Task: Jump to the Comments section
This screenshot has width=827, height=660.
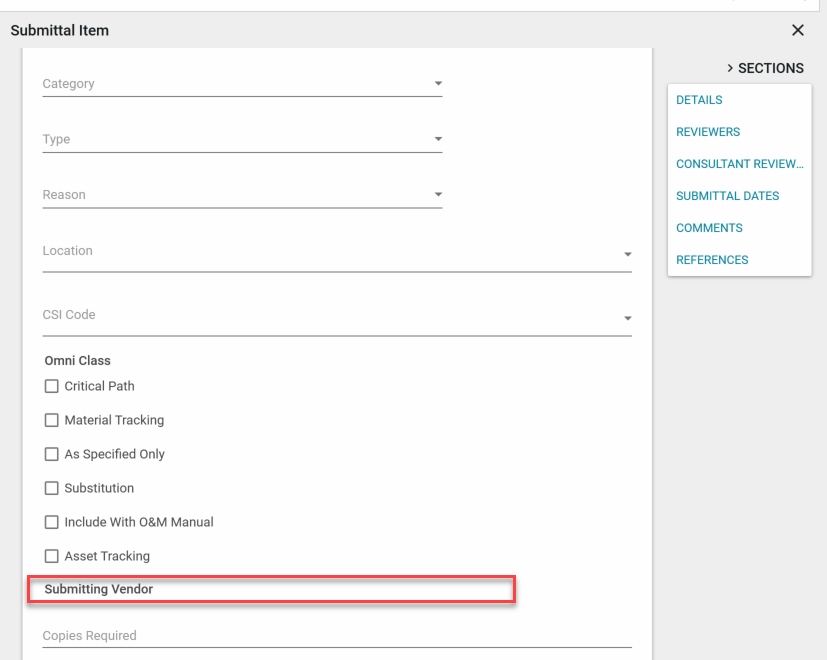Action: click(x=709, y=228)
